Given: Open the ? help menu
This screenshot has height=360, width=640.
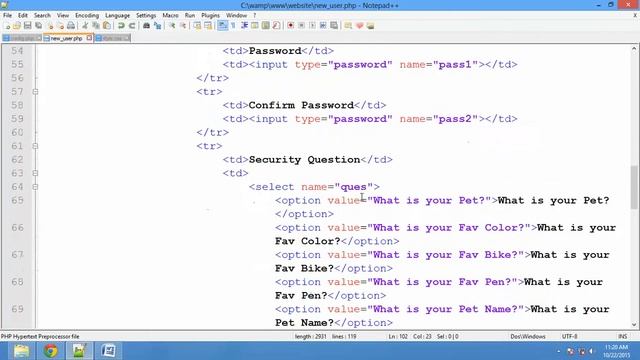Looking at the screenshot, I should [254, 16].
